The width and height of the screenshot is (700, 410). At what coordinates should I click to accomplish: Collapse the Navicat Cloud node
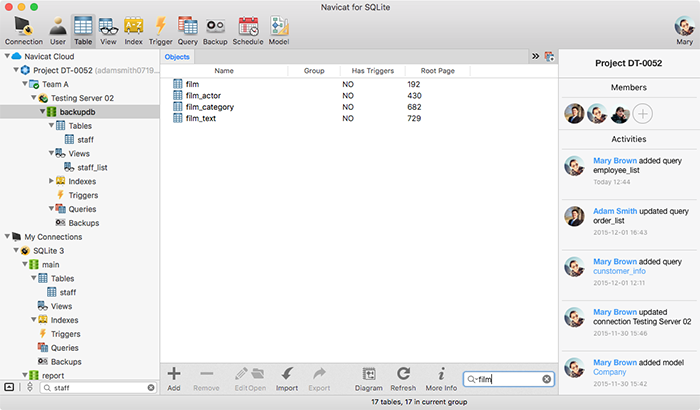coord(7,56)
